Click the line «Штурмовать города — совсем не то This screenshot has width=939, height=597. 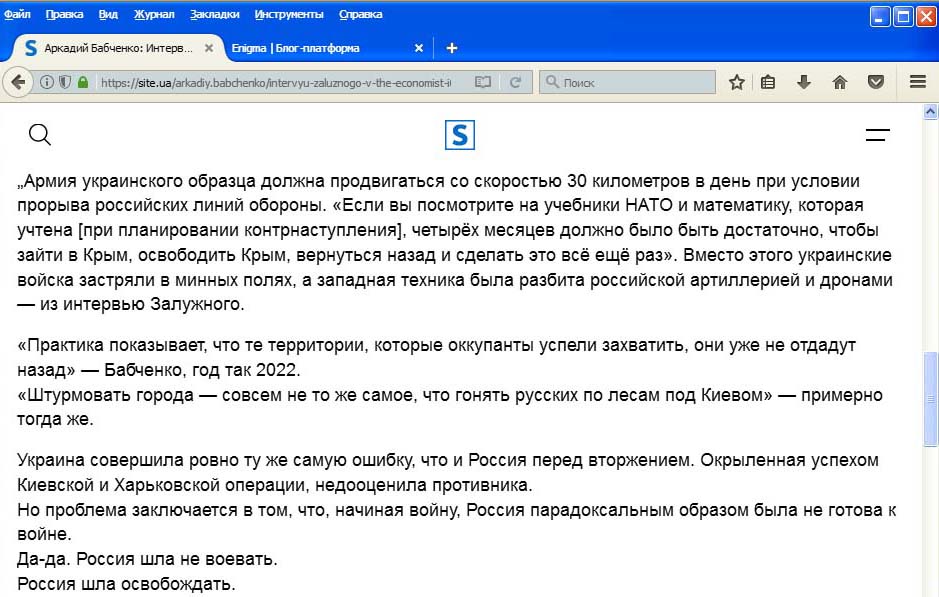coord(449,407)
